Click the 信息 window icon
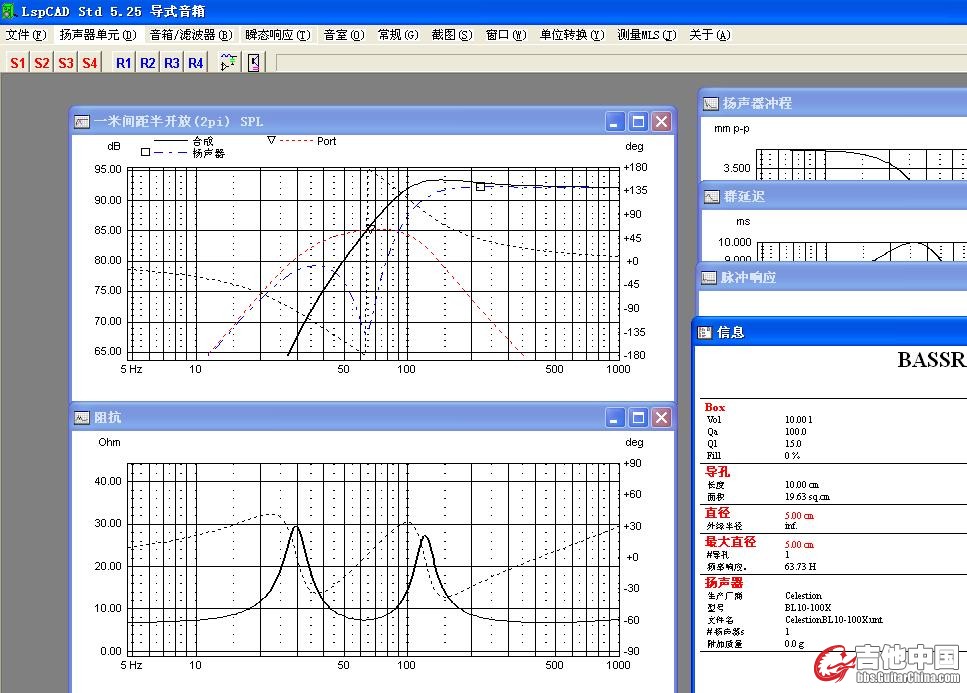Image resolution: width=967 pixels, height=693 pixels. click(704, 333)
